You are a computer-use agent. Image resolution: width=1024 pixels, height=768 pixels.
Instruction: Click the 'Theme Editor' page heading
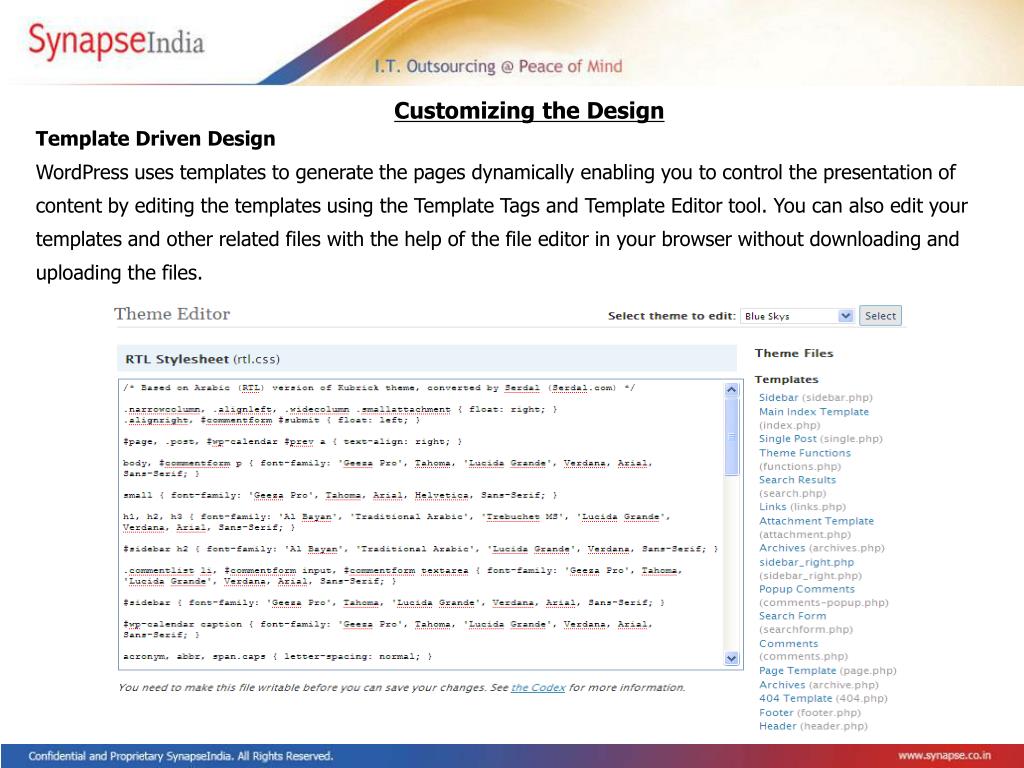[172, 314]
